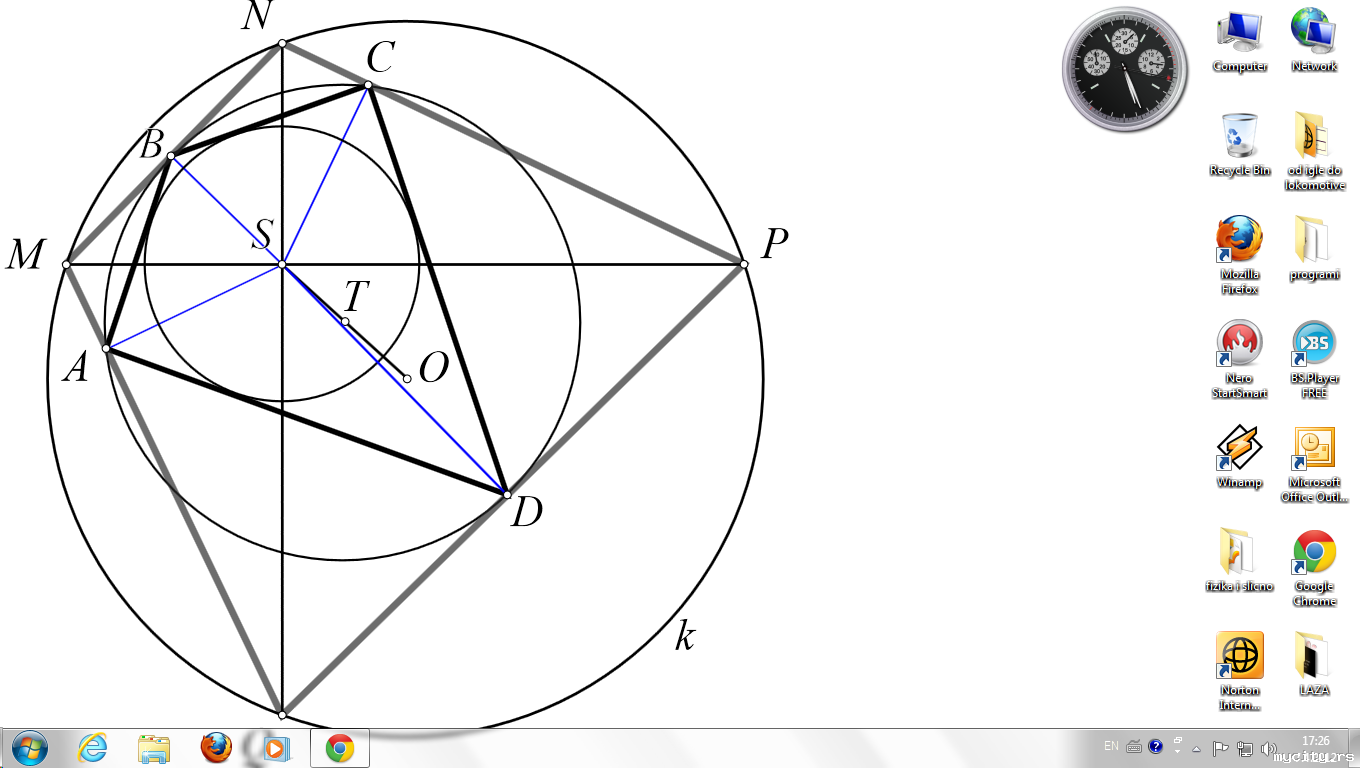Open Windows Explorer from the taskbar
The width and height of the screenshot is (1360, 768).
154,748
